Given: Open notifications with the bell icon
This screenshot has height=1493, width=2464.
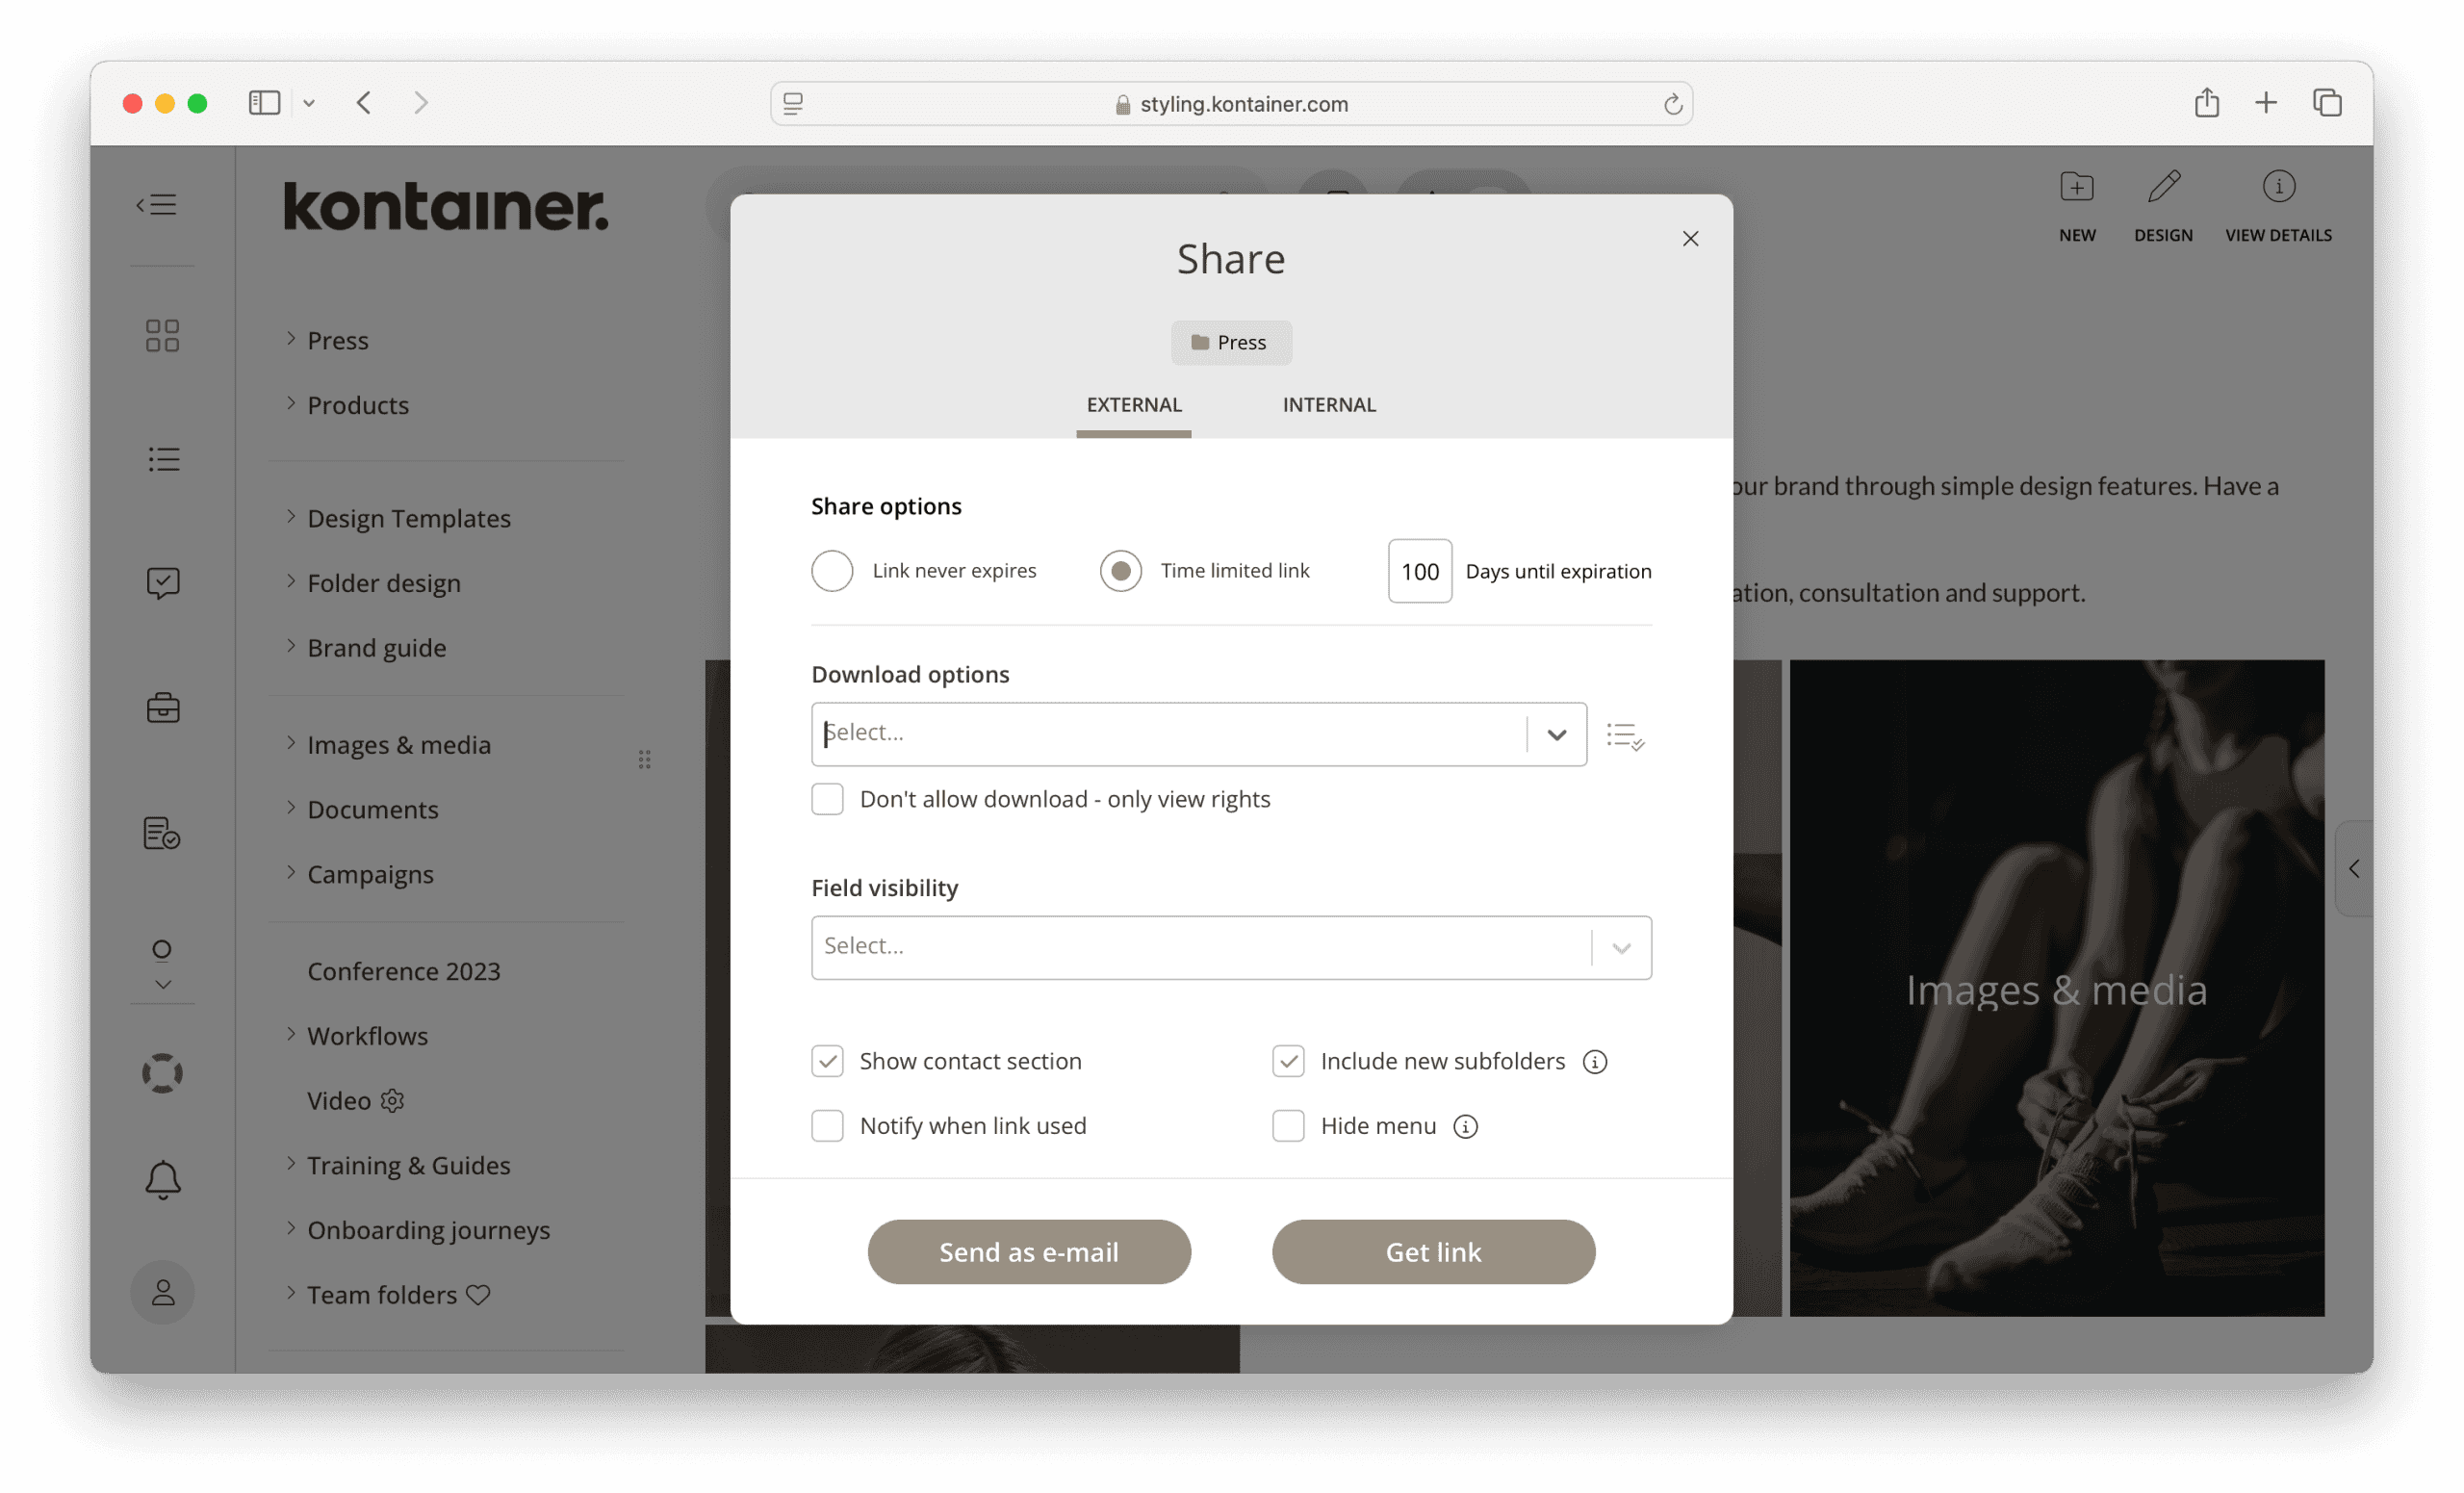Looking at the screenshot, I should (x=161, y=1179).
